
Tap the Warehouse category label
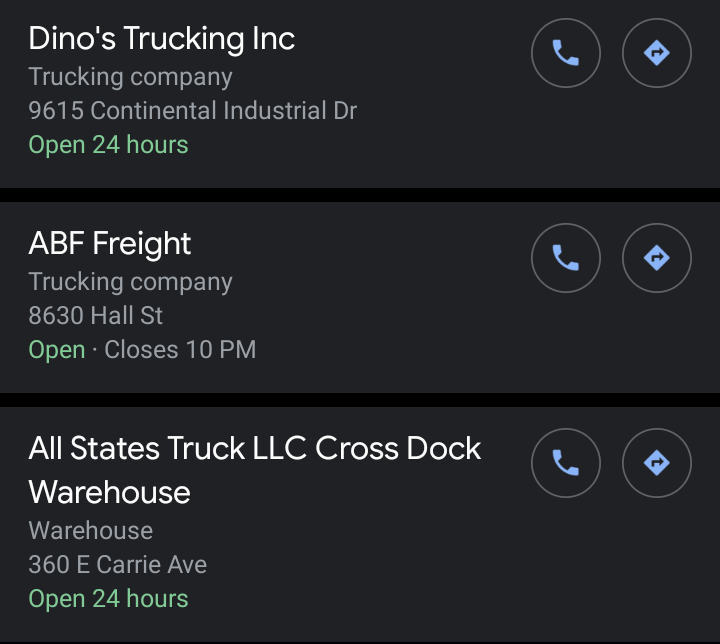pos(91,530)
